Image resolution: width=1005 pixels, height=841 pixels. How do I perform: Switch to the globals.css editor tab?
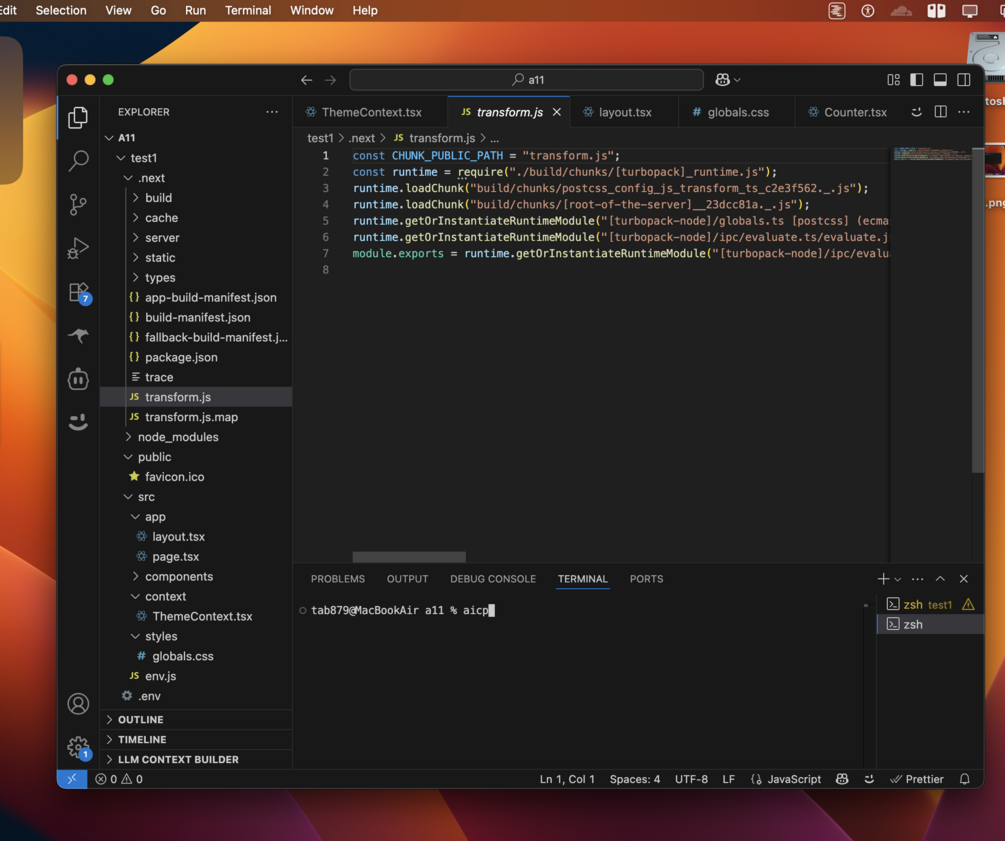[736, 112]
